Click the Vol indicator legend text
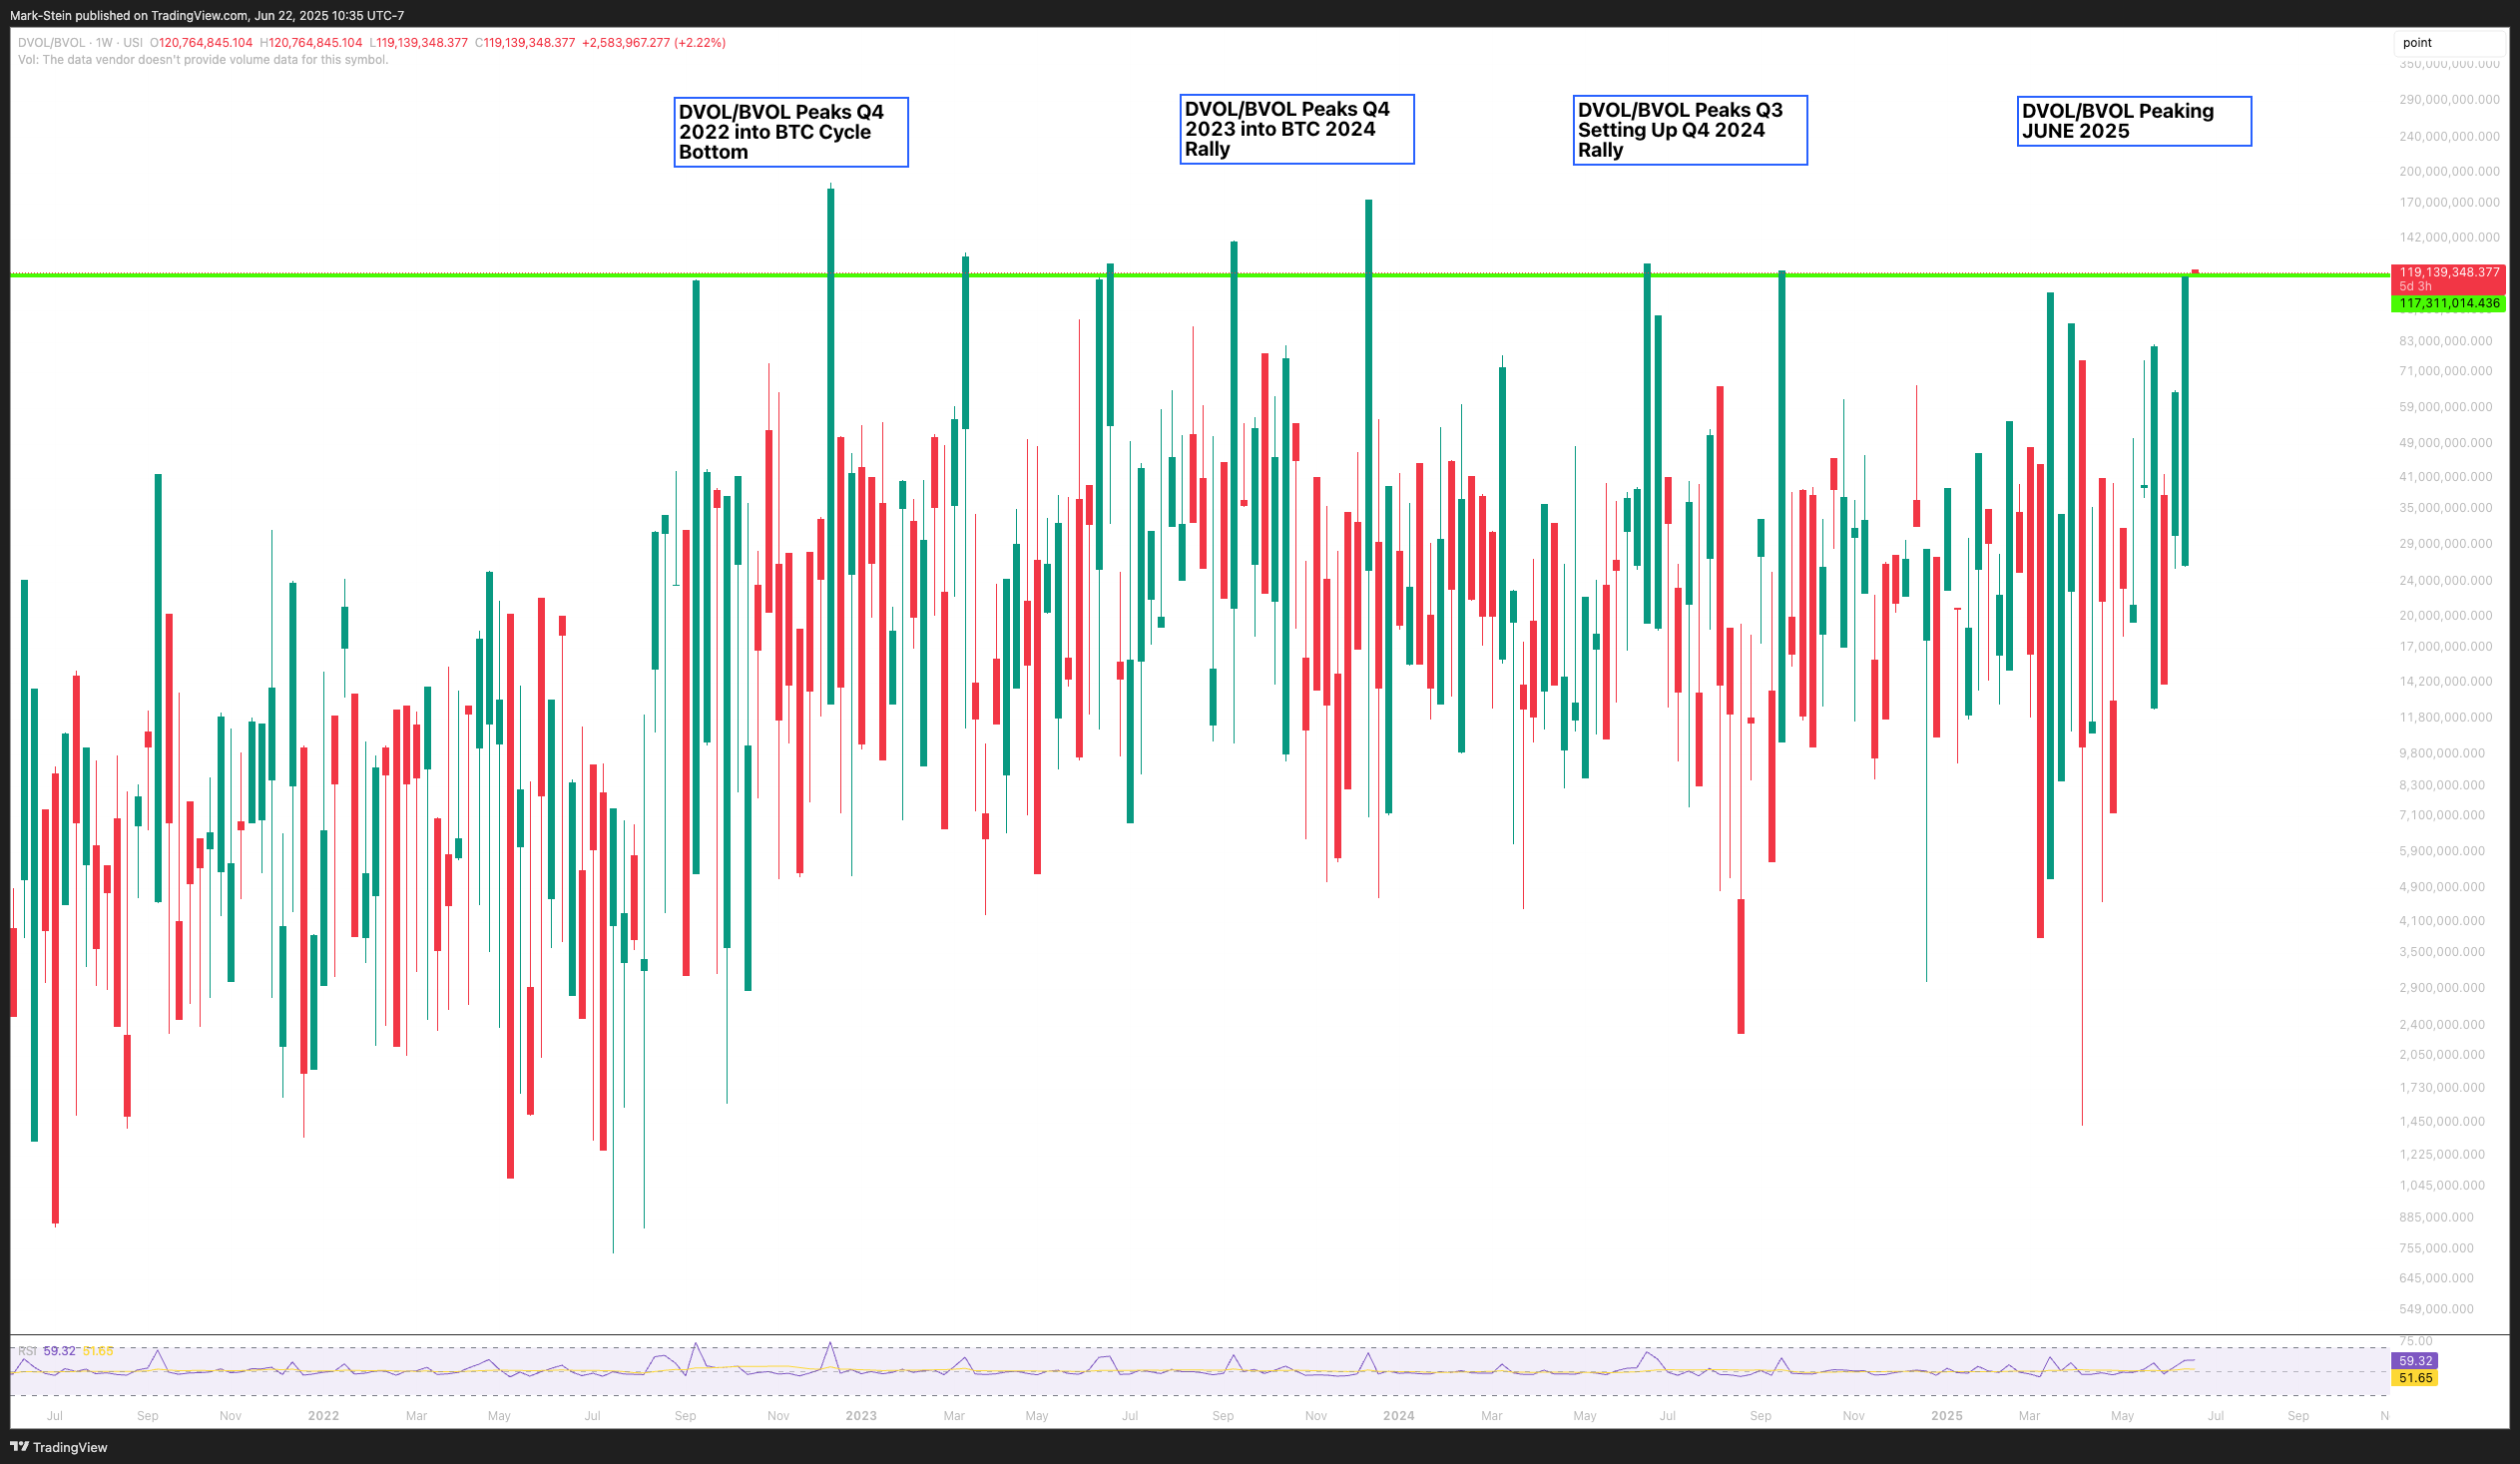This screenshot has height=1464, width=2520. click(202, 60)
